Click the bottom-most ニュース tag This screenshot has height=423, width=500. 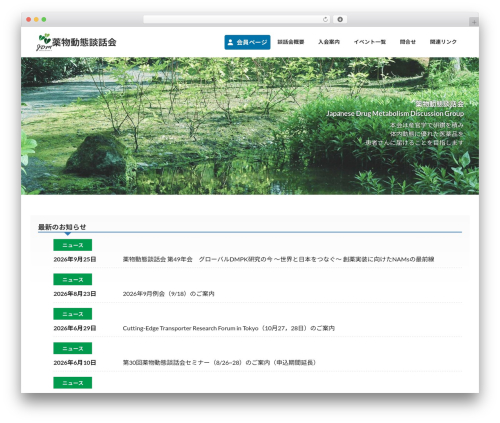(73, 383)
